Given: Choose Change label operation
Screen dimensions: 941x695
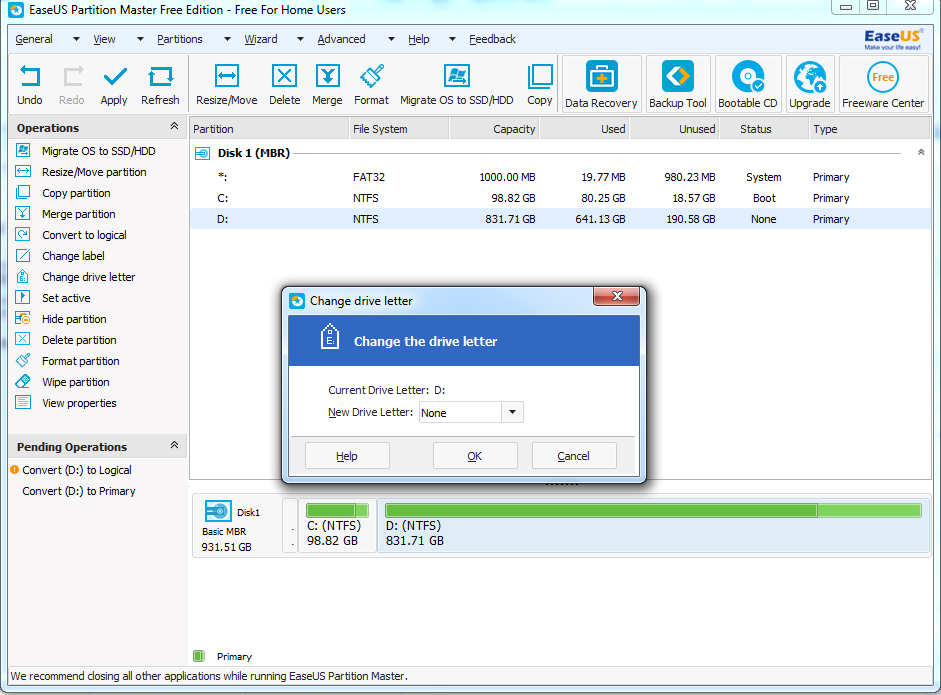Looking at the screenshot, I should click(x=73, y=256).
